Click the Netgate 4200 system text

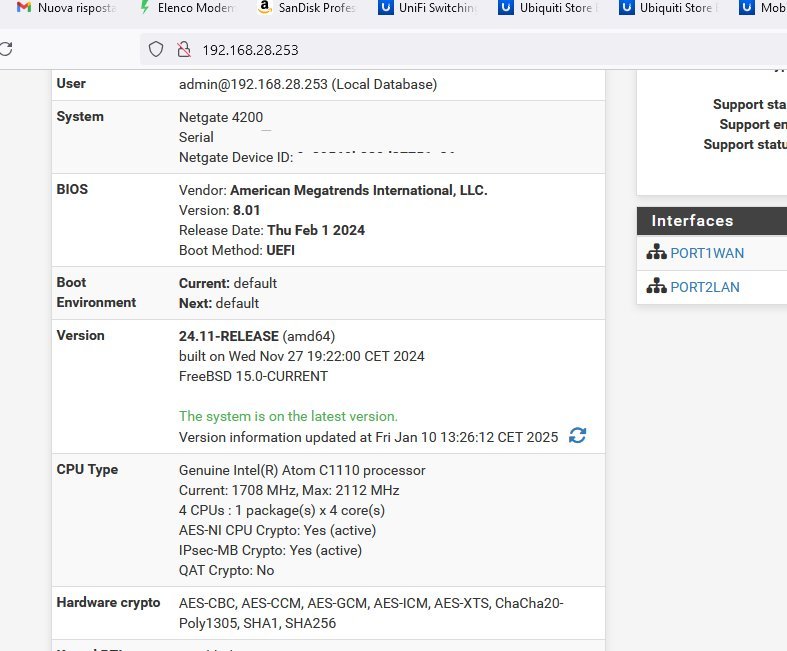[x=221, y=117]
